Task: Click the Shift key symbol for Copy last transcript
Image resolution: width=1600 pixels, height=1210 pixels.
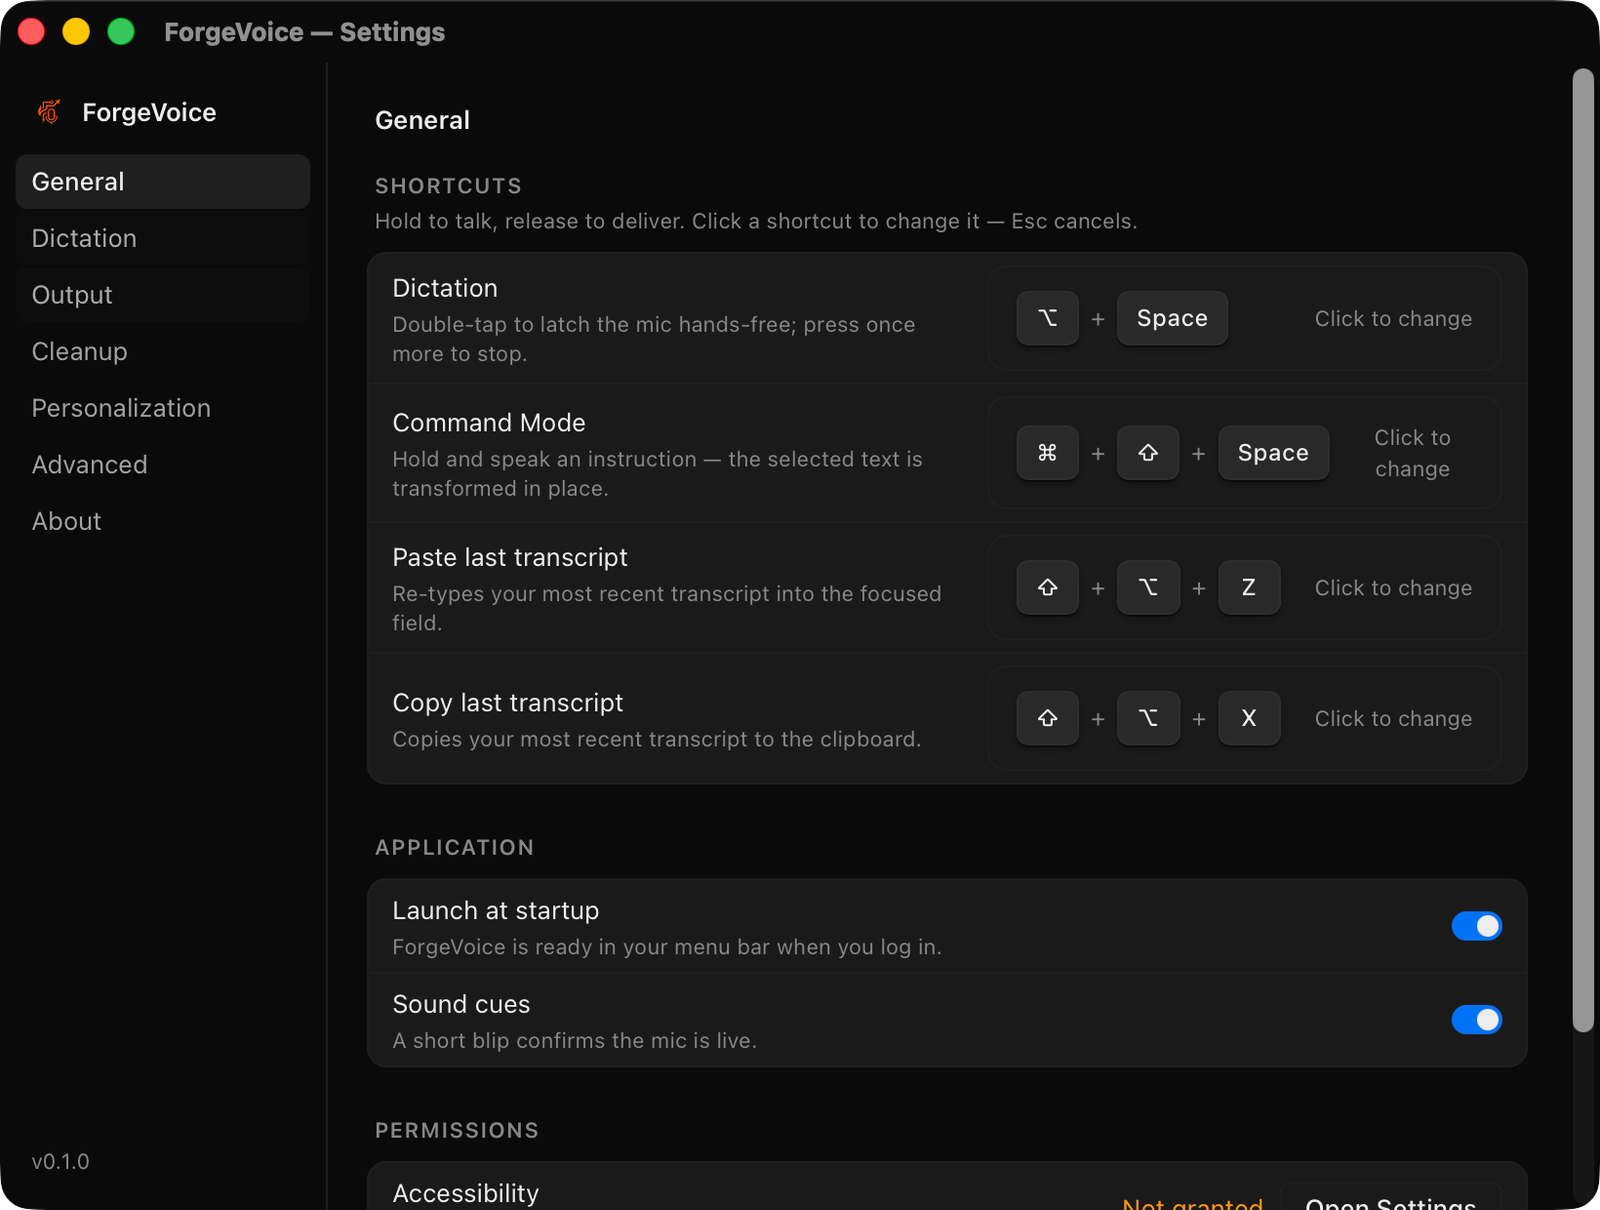Action: pos(1047,718)
